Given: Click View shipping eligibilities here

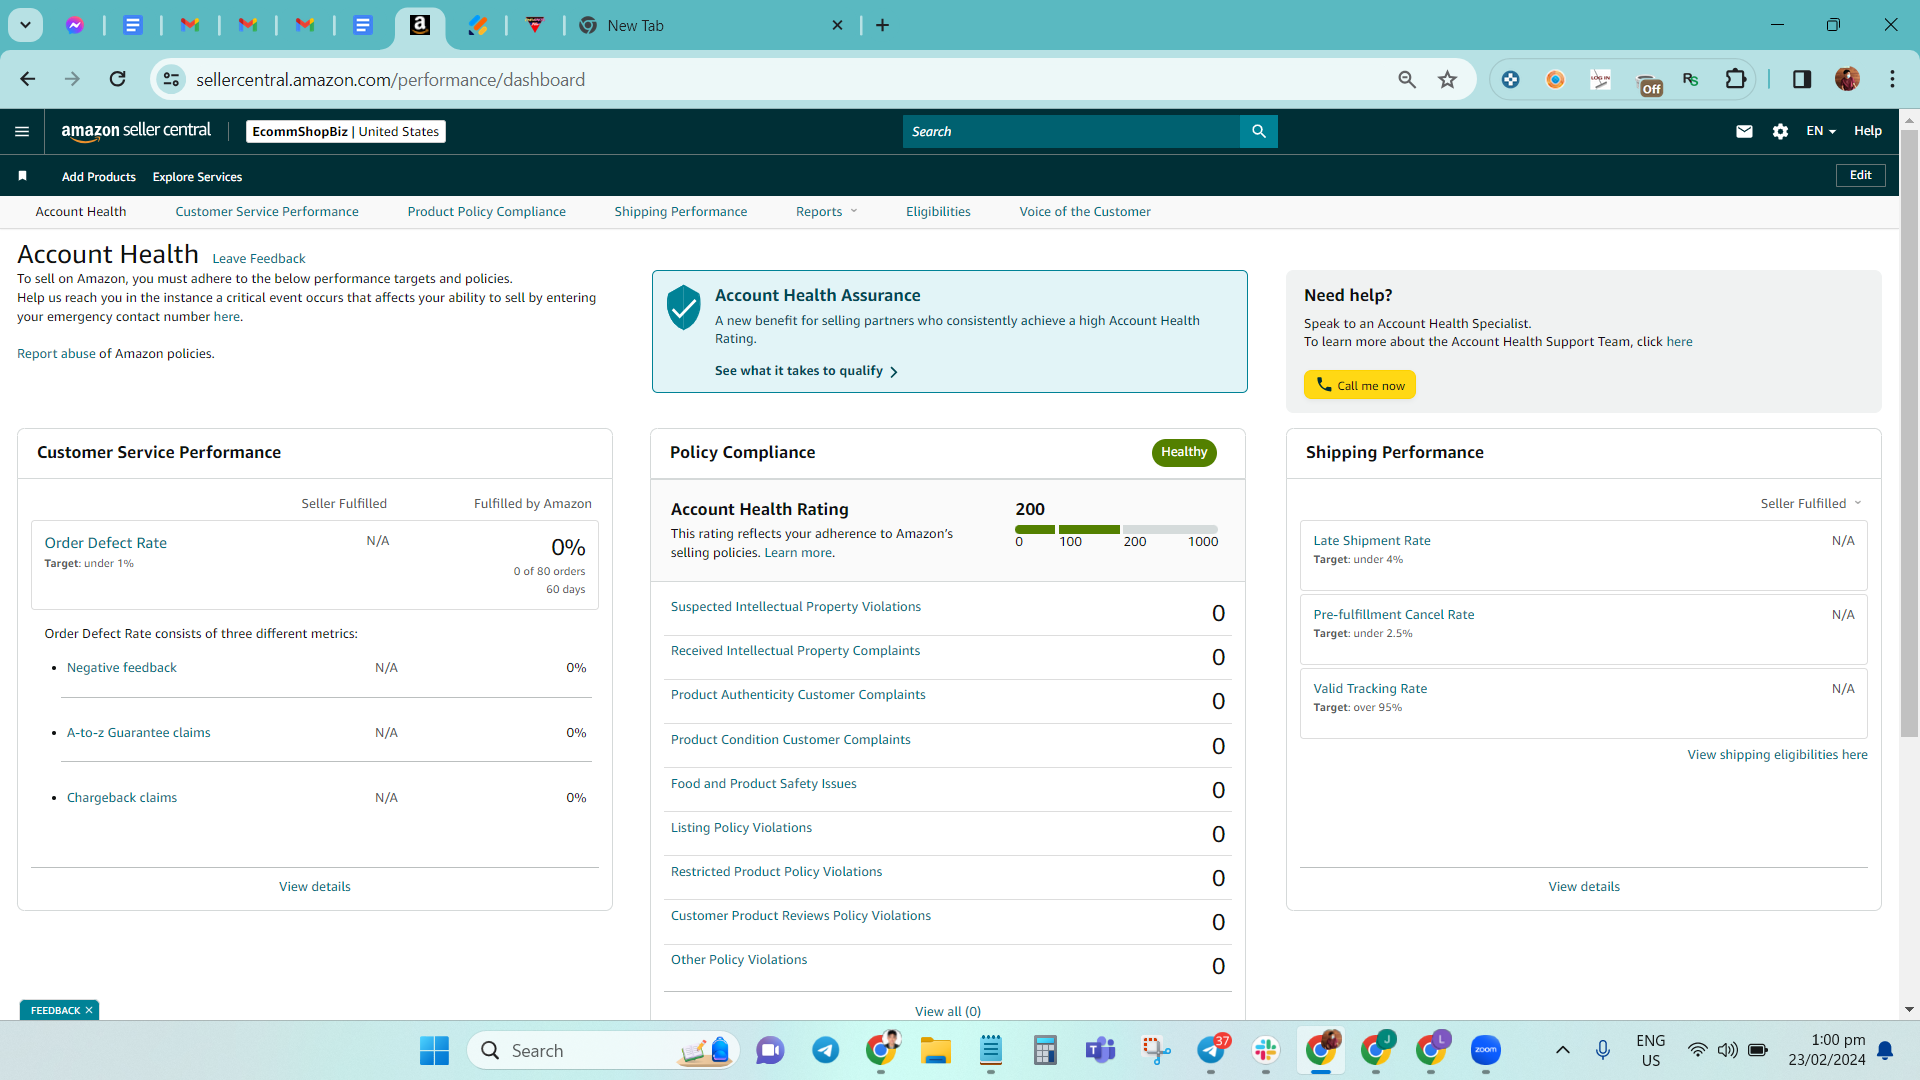Looking at the screenshot, I should [x=1777, y=754].
